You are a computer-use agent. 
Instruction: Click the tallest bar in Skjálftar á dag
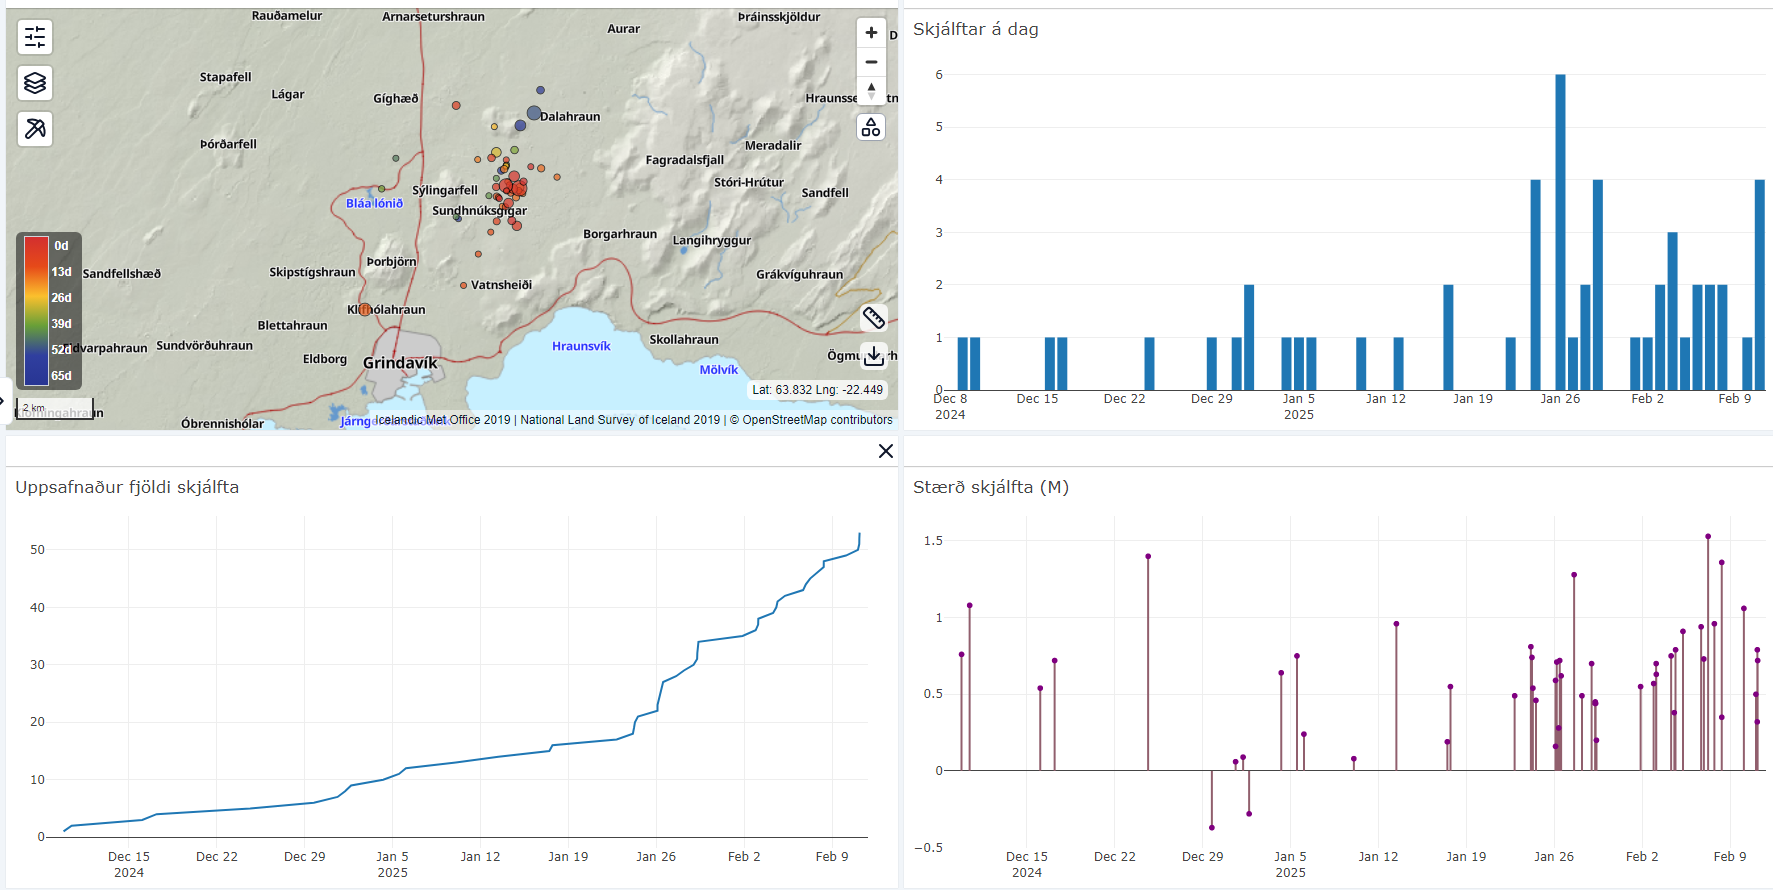(1560, 232)
